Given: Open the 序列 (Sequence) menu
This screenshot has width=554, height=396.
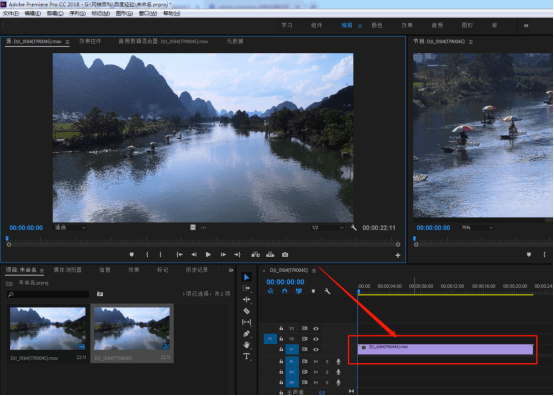Looking at the screenshot, I should point(77,13).
